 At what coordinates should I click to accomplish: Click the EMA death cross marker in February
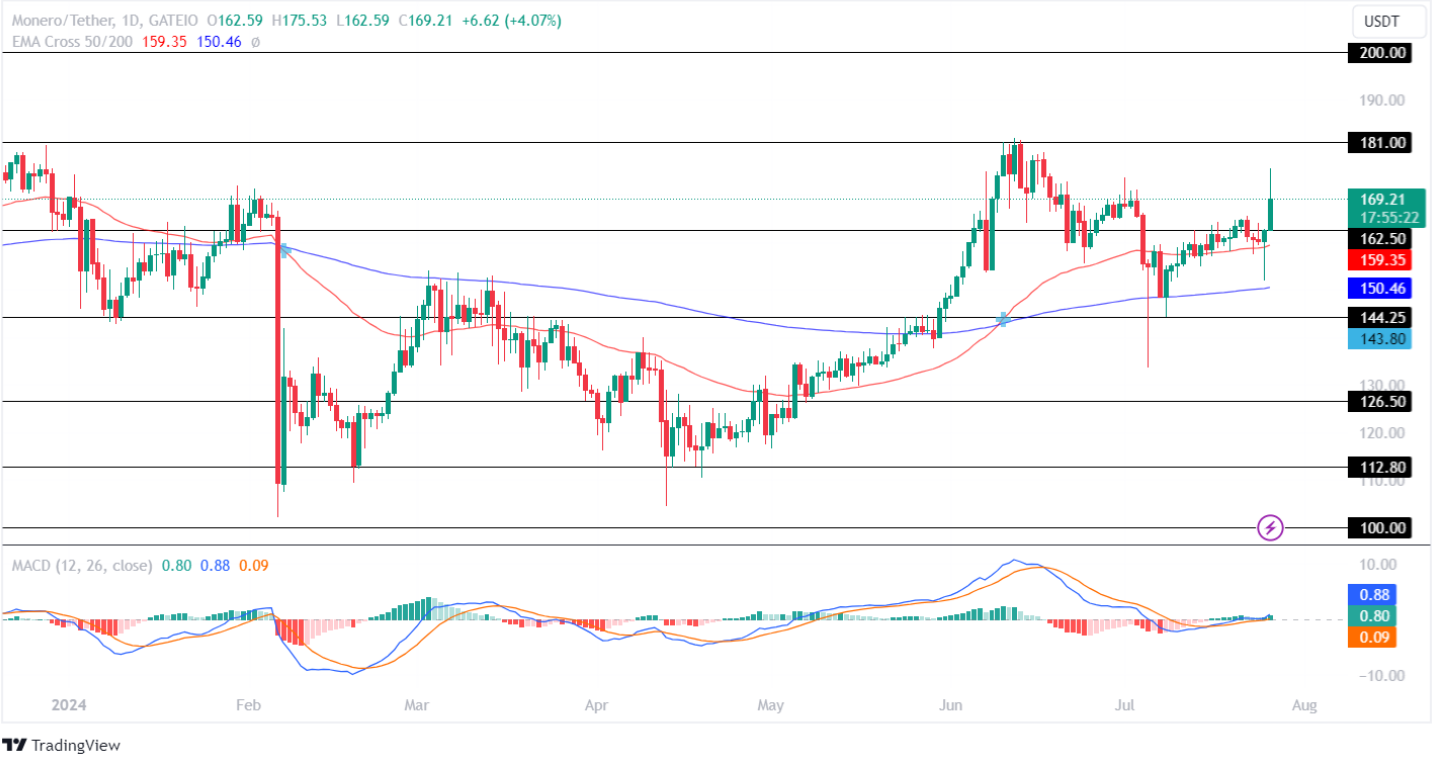tap(284, 250)
